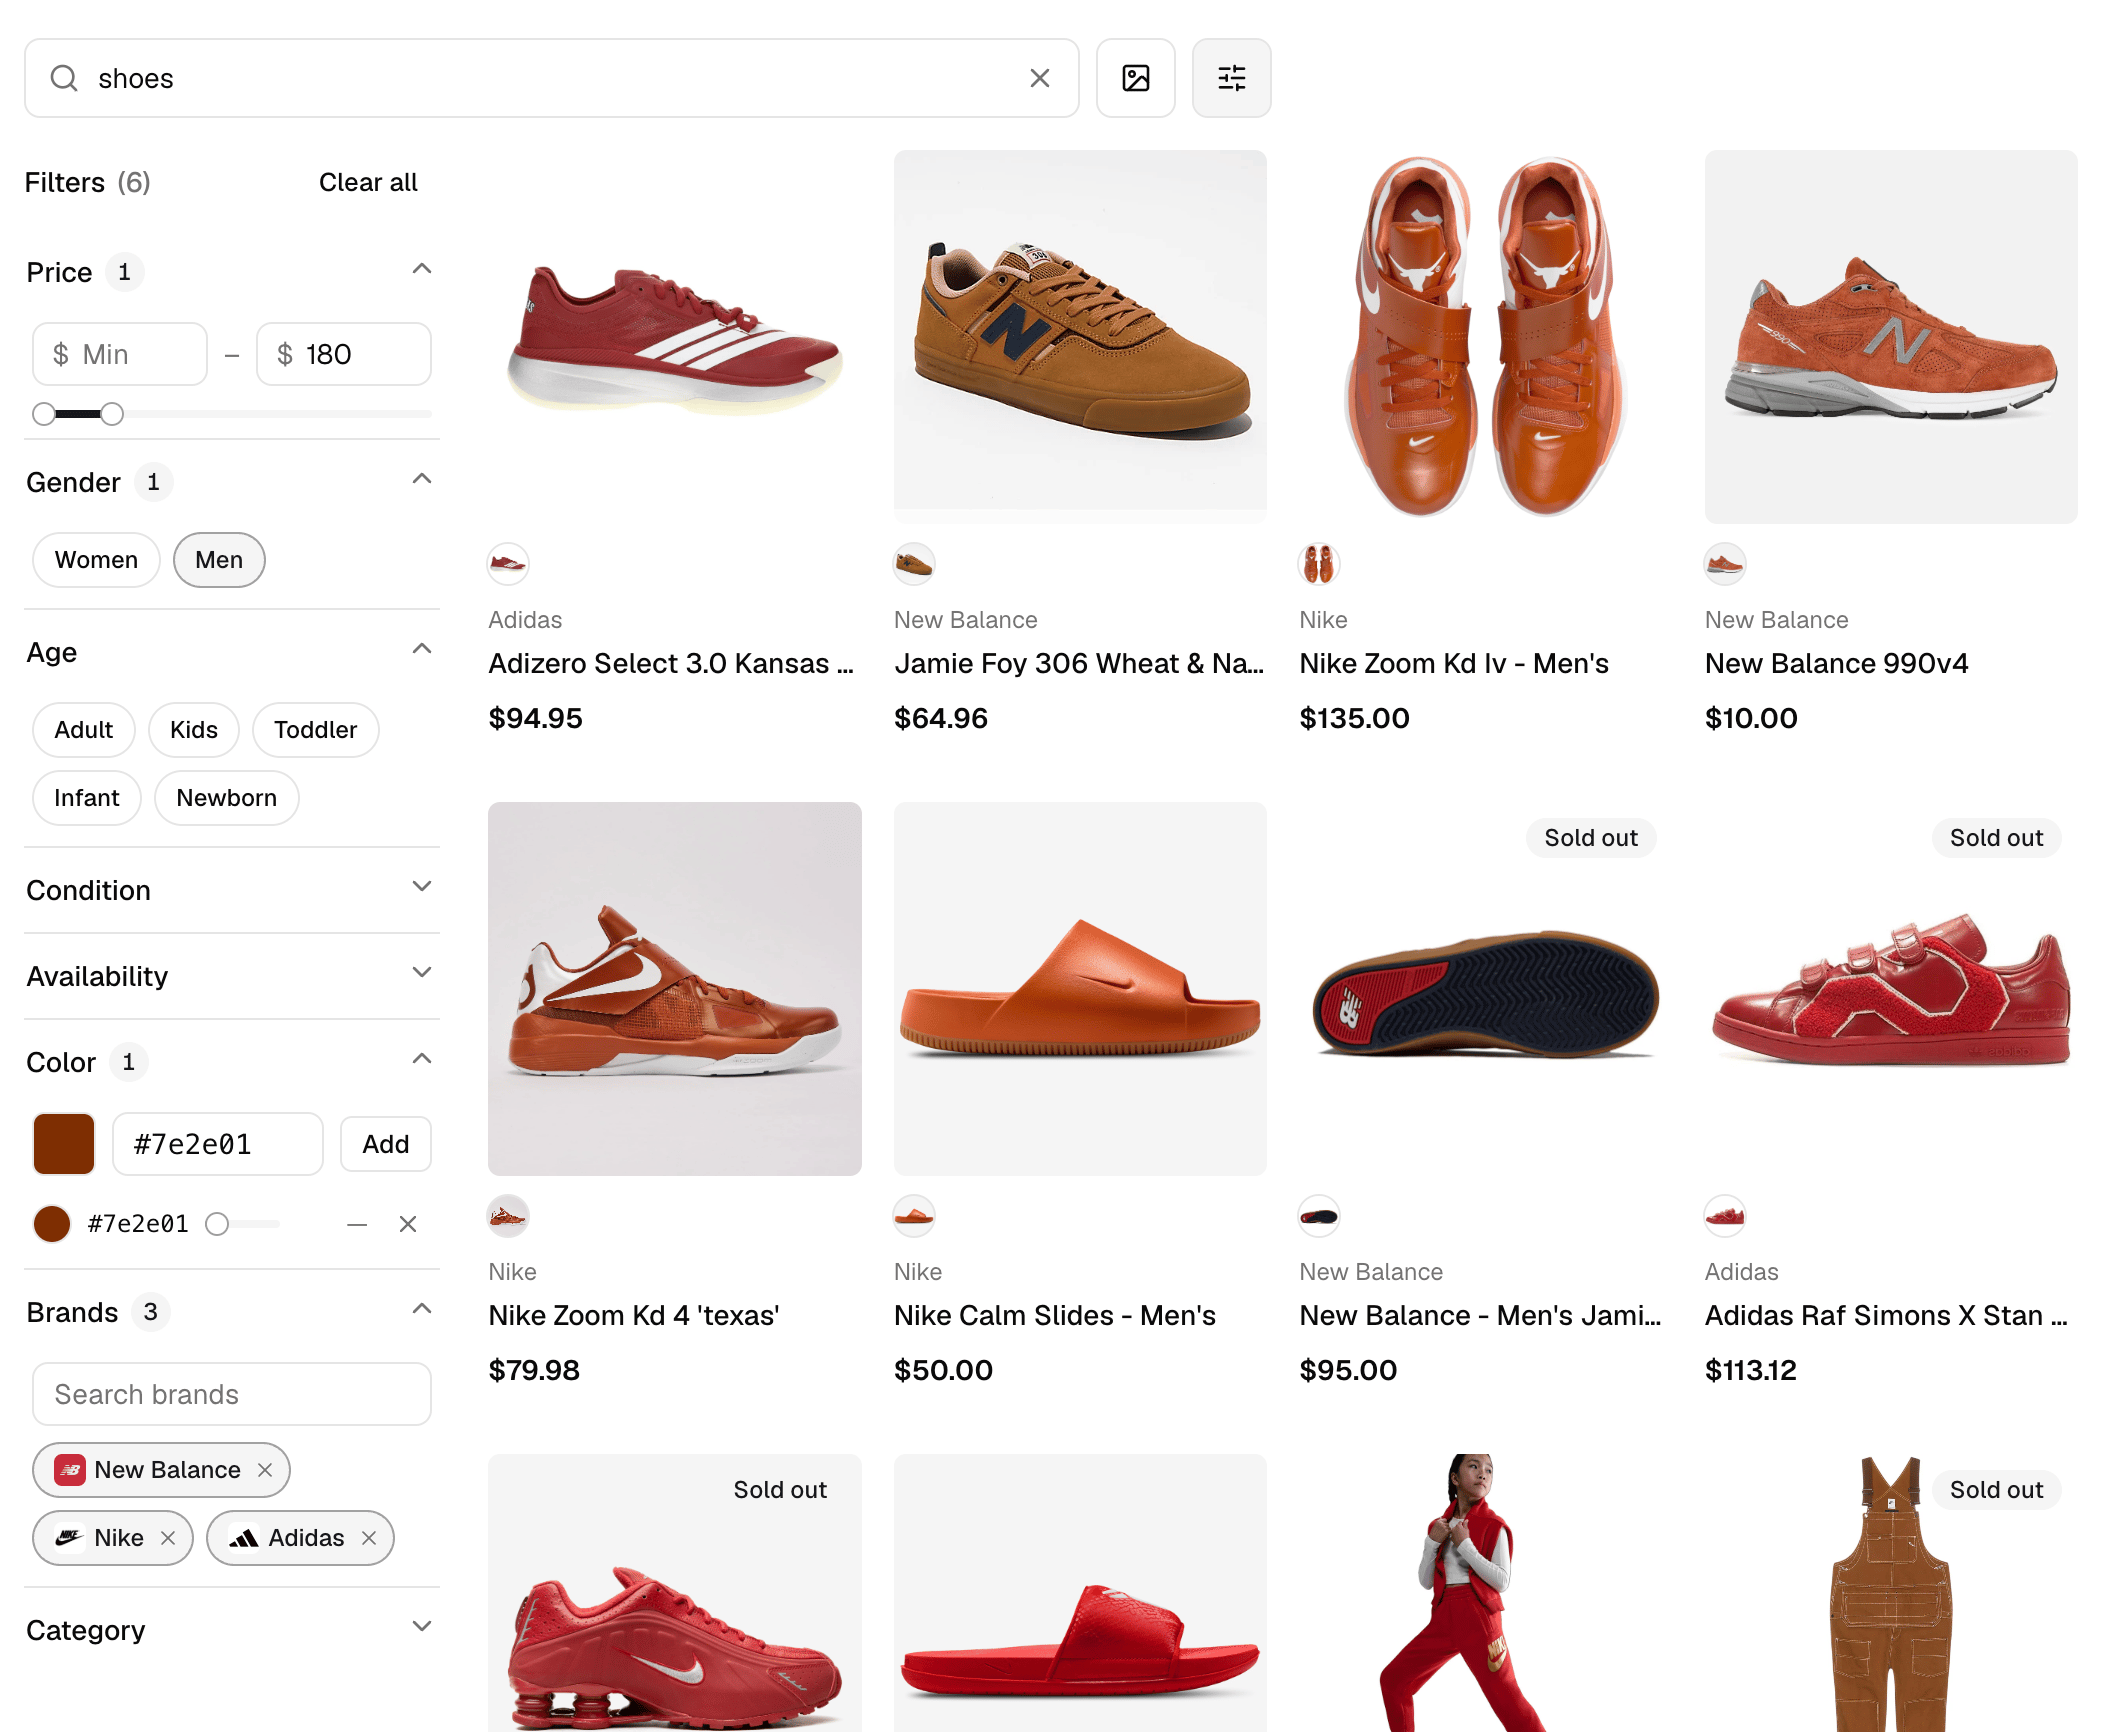Toggle Infant age filter

point(87,798)
